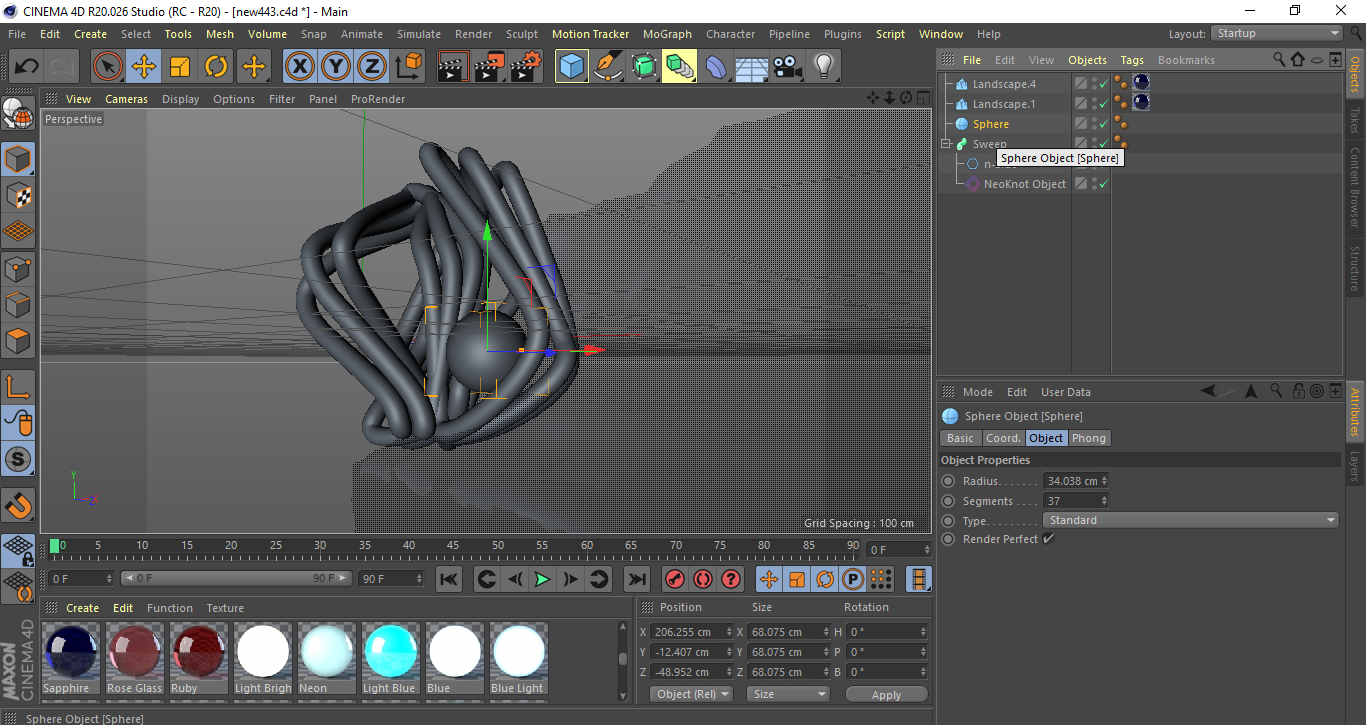Toggle NeoKnot Object enabled checkmark
This screenshot has width=1366, height=725.
pos(1102,184)
